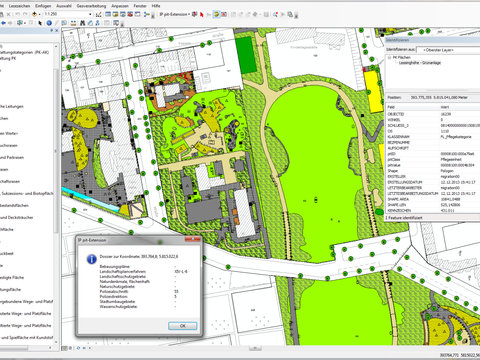Screen dimensions: 480x360
Task: Click the Select Features tool icon
Action: [x=20, y=23]
